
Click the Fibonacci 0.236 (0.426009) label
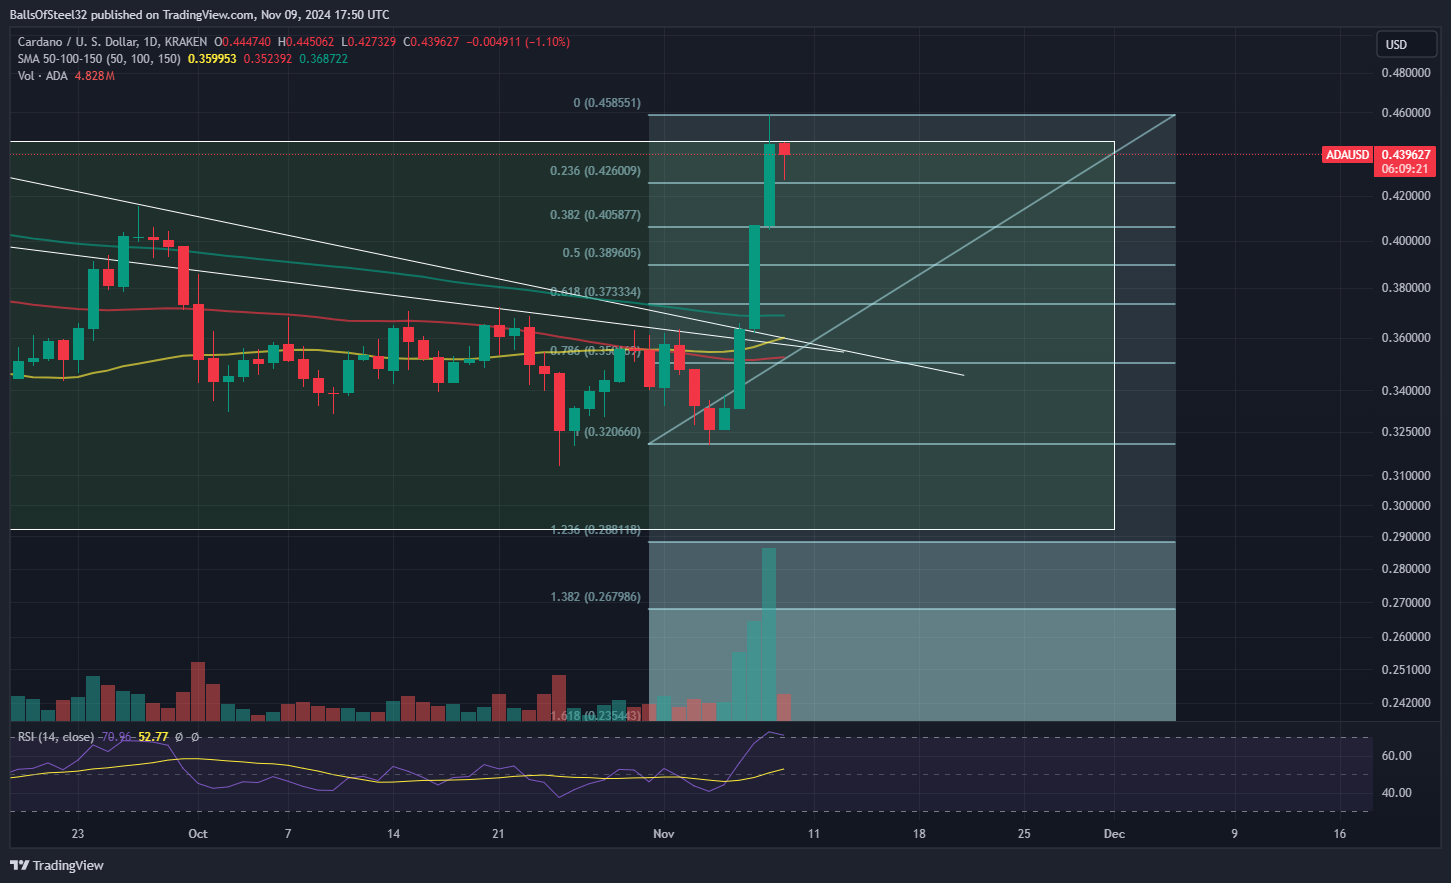(595, 171)
